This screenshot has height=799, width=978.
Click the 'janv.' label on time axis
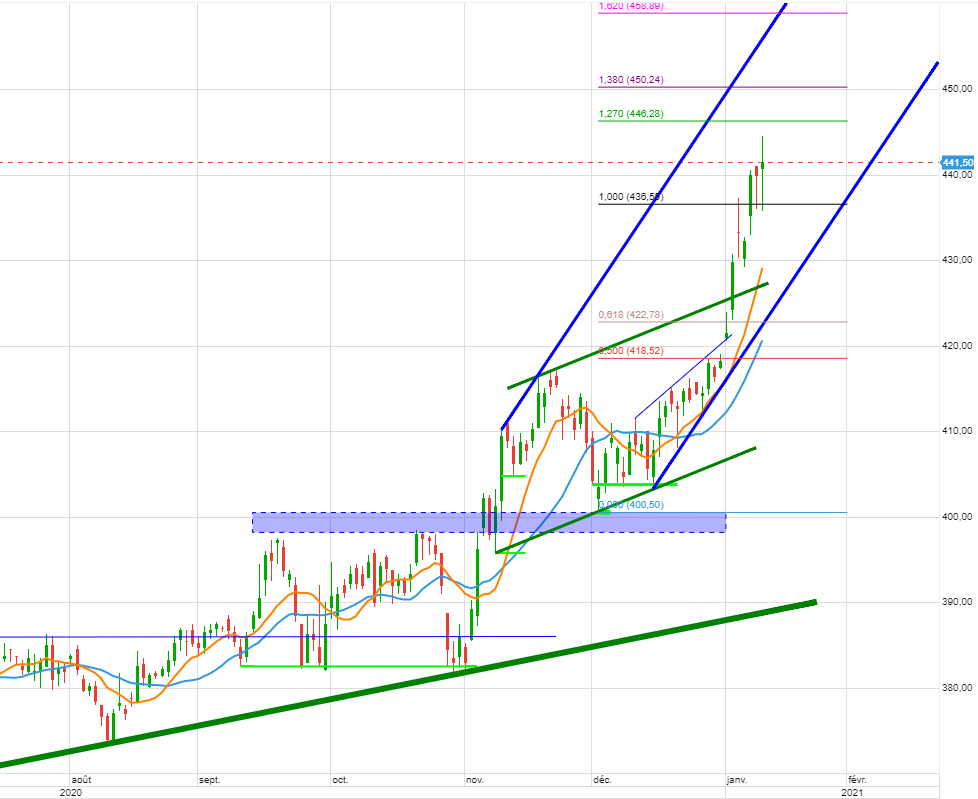[x=735, y=778]
